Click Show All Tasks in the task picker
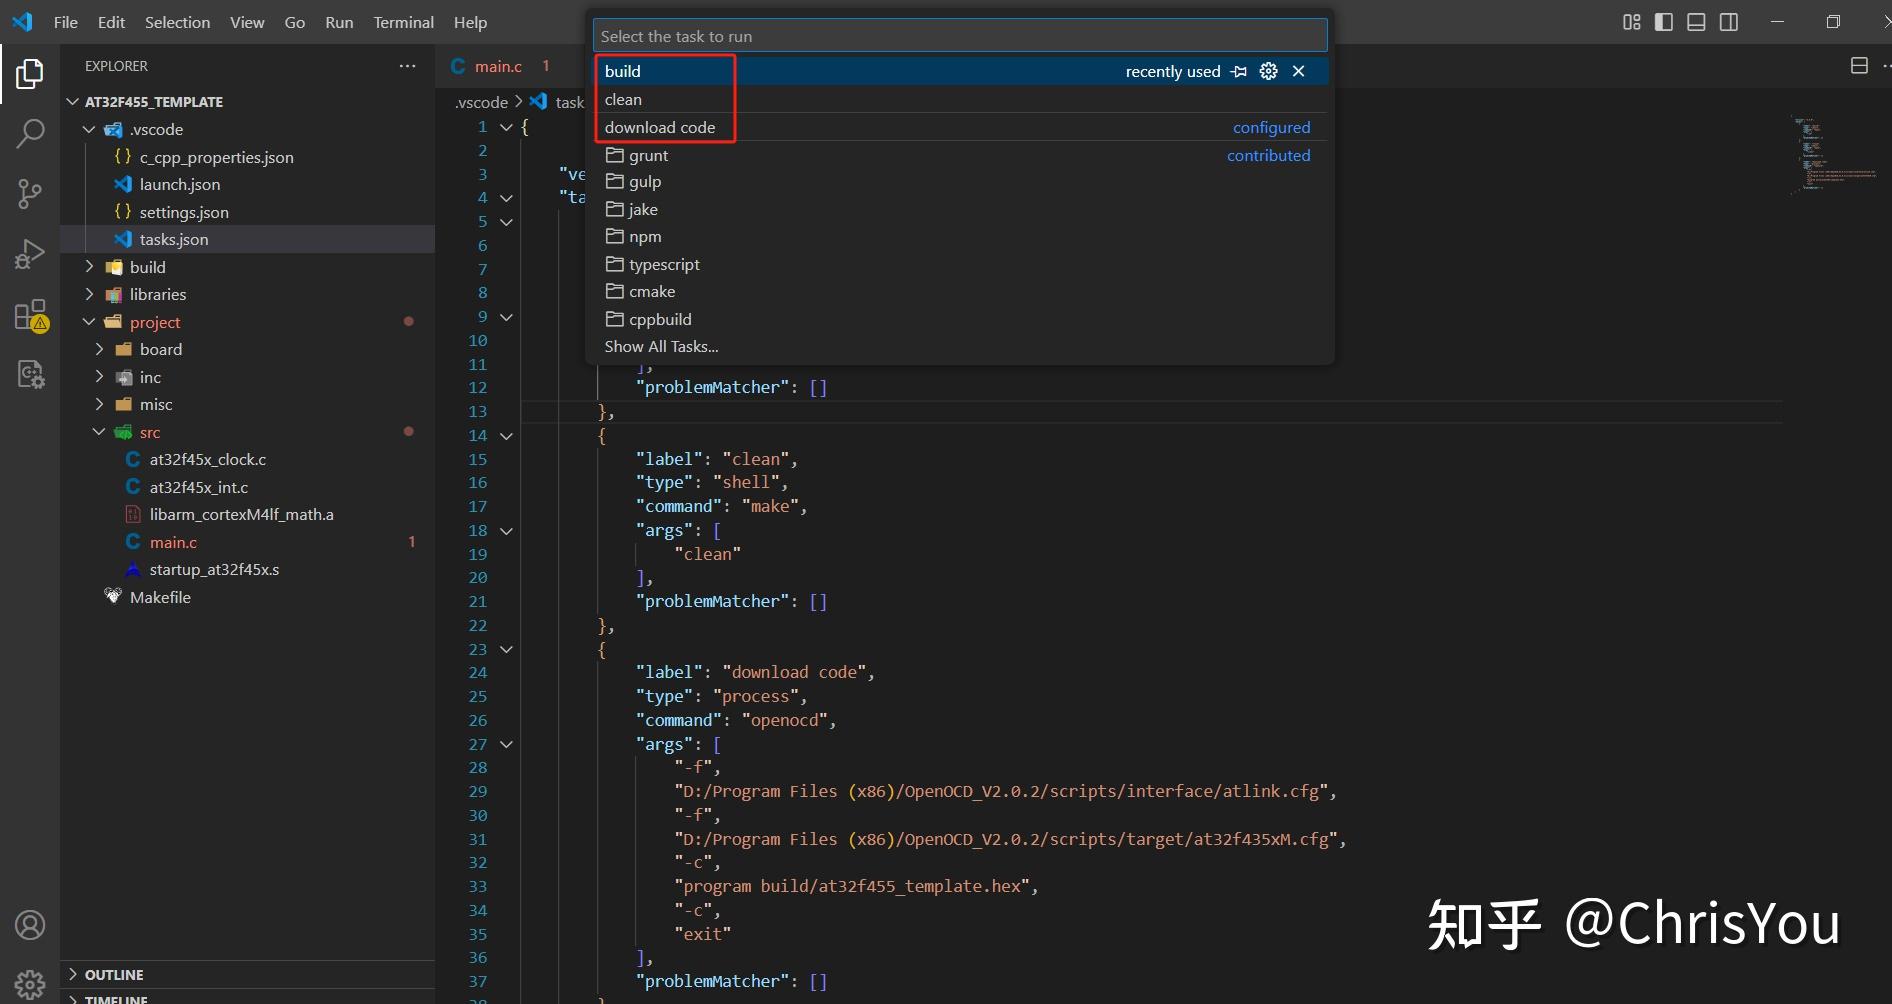Viewport: 1892px width, 1004px height. point(661,346)
